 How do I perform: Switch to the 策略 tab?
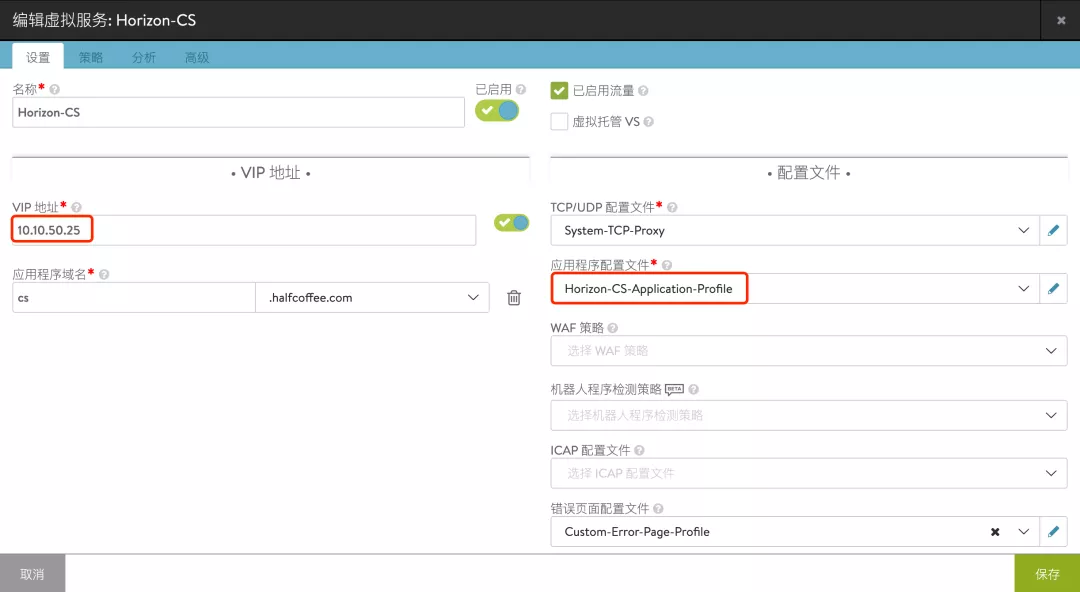[90, 57]
